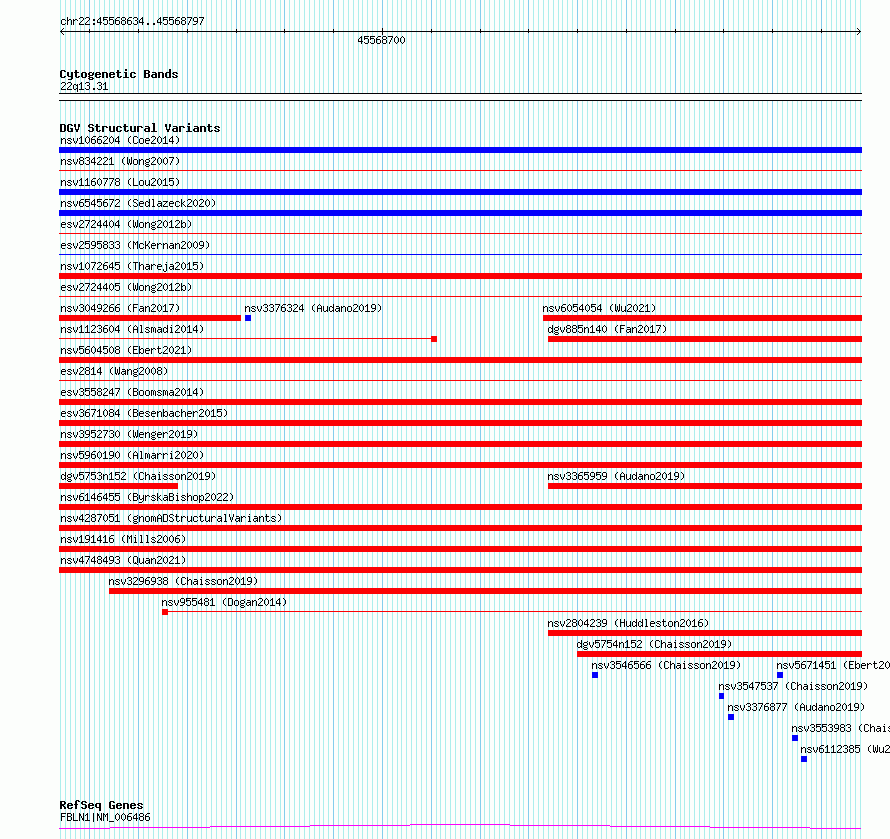
Task: Select the nsv3296938 (Chaisson2019) label
Action: (x=183, y=581)
